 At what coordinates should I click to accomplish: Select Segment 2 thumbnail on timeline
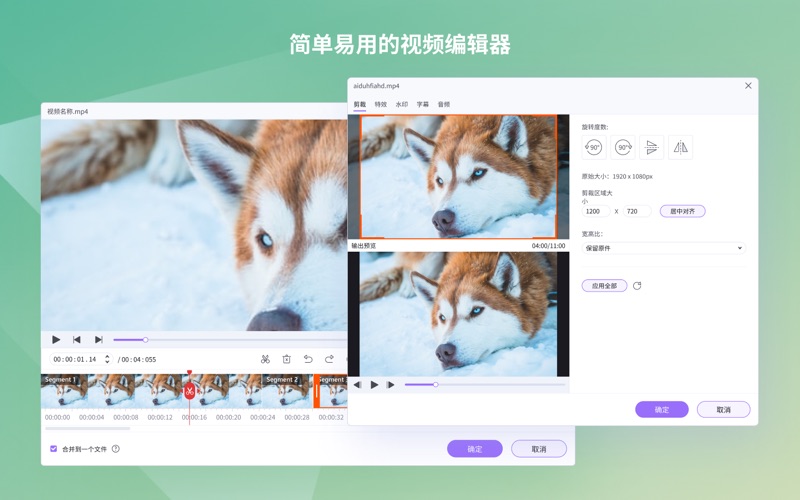point(286,391)
